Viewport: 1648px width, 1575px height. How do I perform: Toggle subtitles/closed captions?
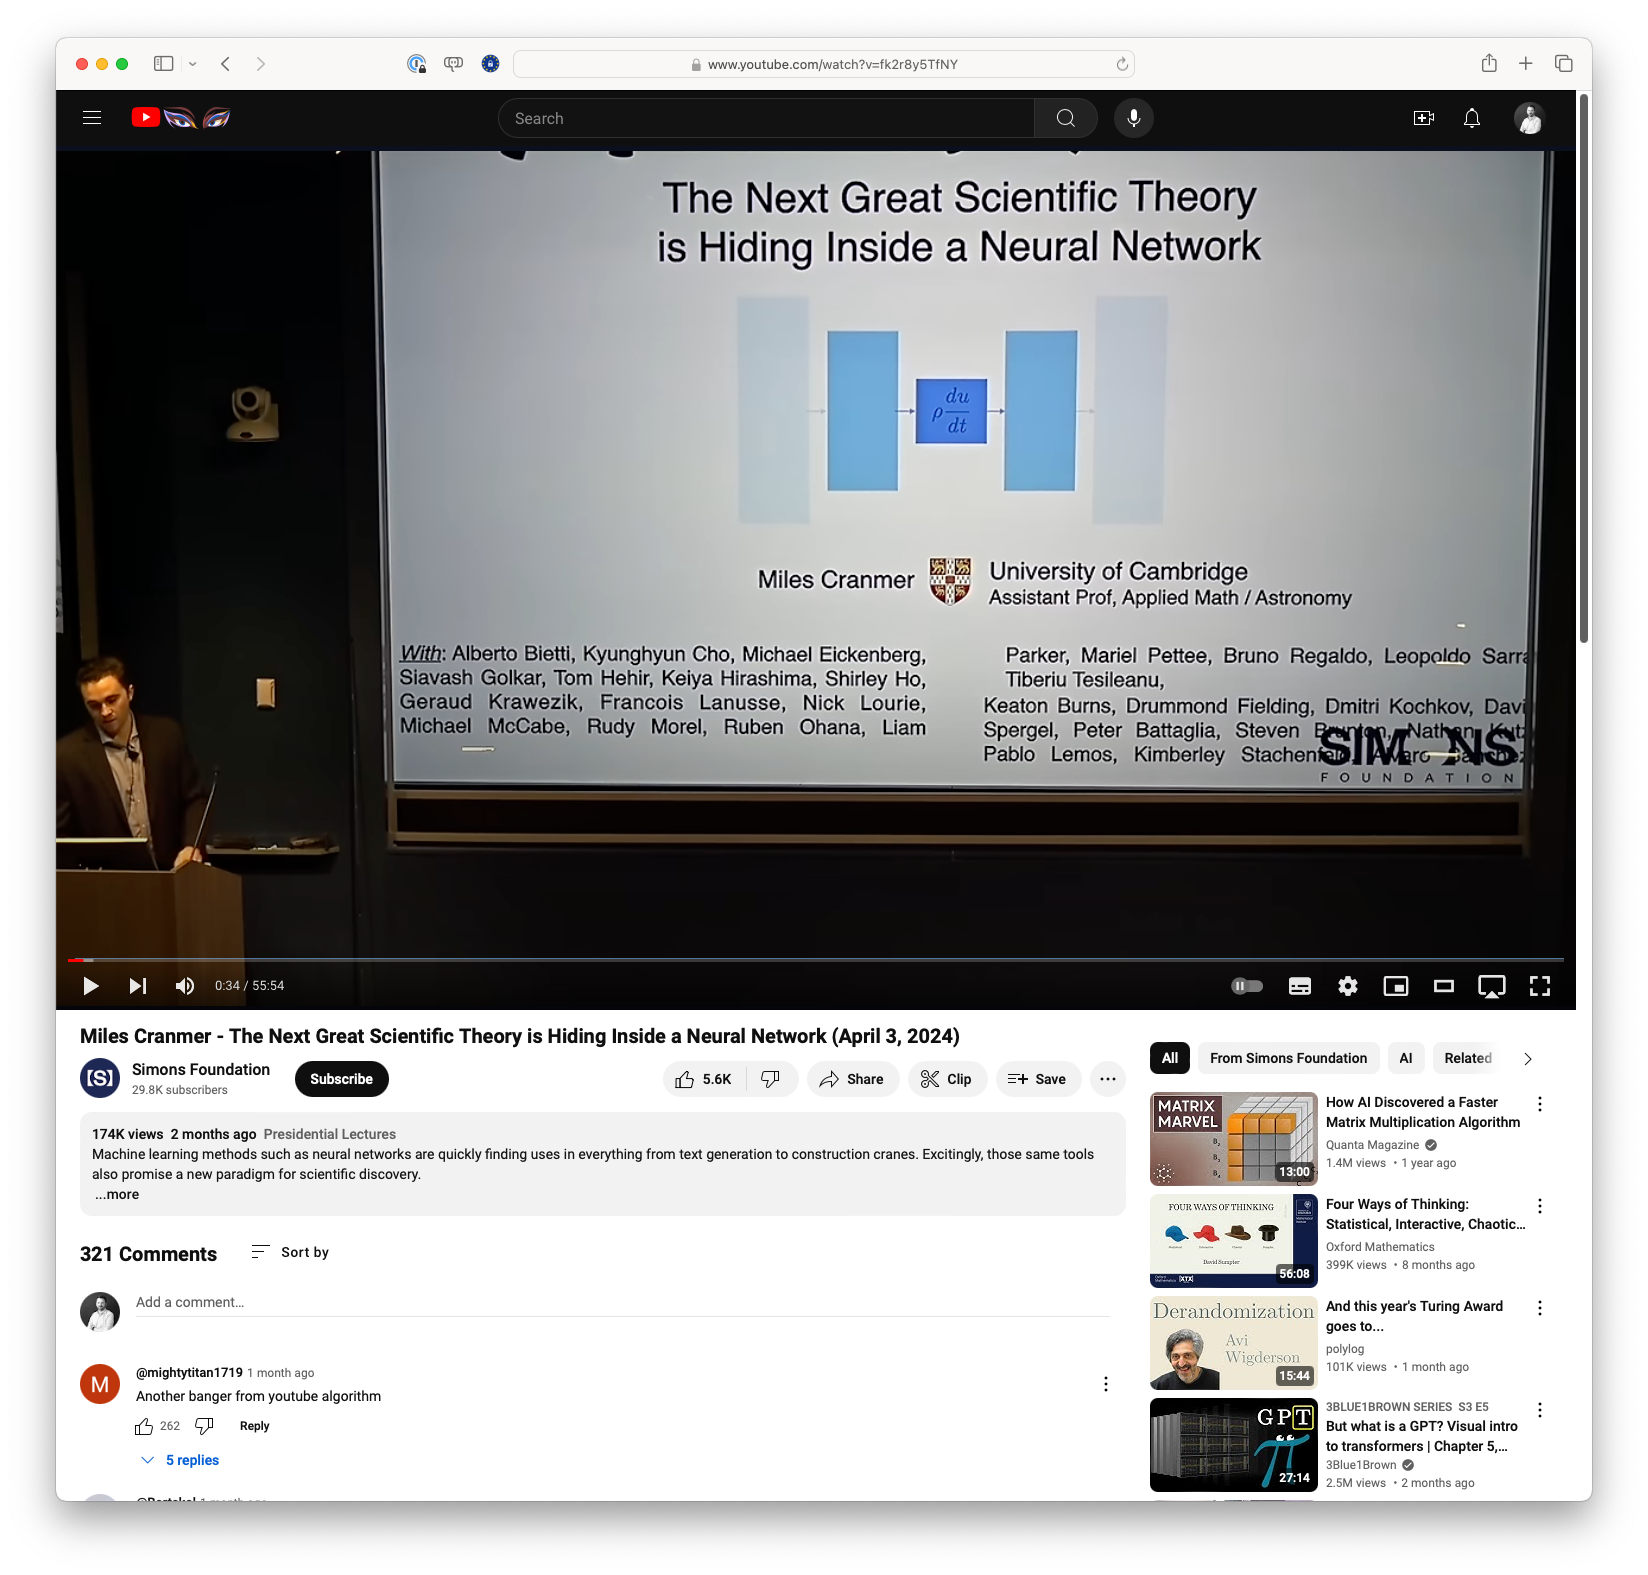(1299, 986)
